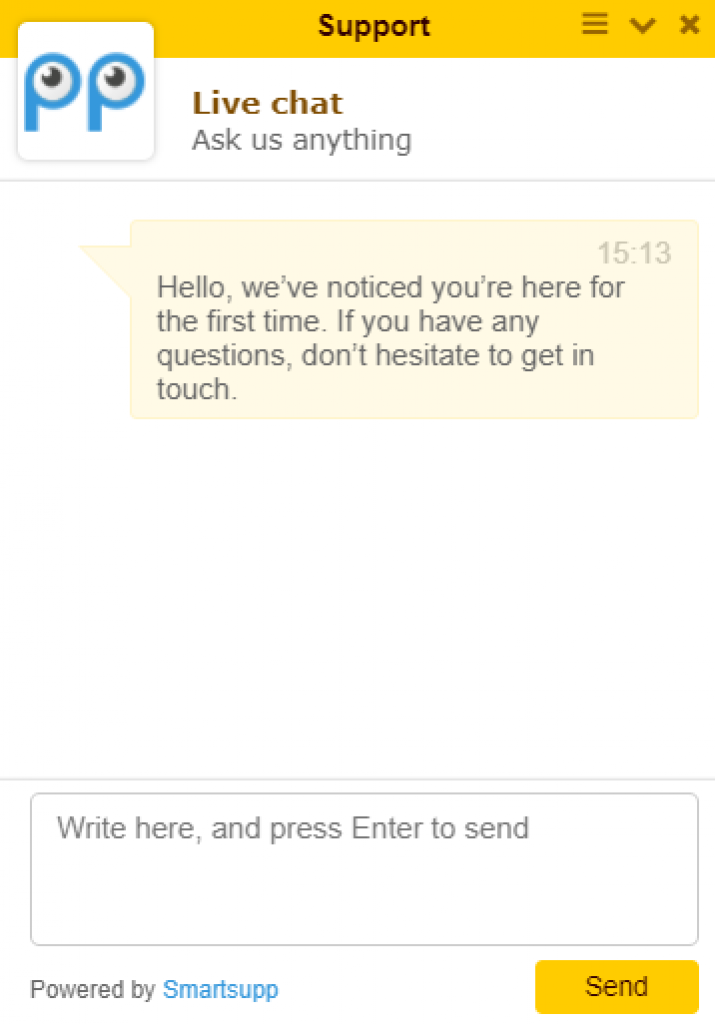715x1024 pixels.
Task: Click the "Ask us anything" subtitle
Action: click(301, 140)
